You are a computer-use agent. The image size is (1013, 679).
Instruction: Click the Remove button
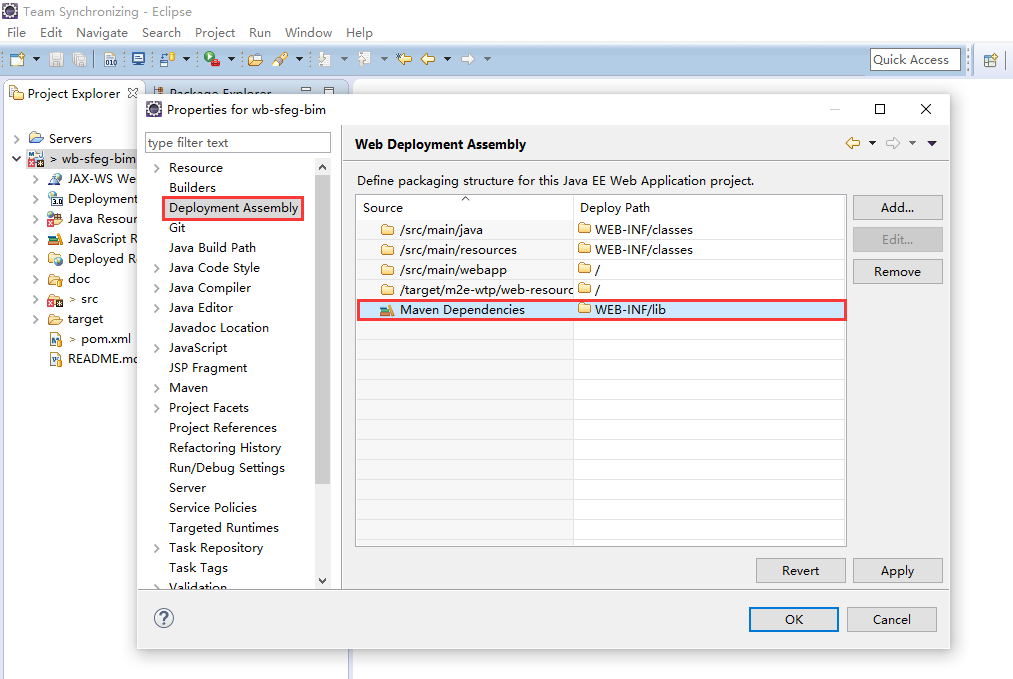[x=897, y=272]
